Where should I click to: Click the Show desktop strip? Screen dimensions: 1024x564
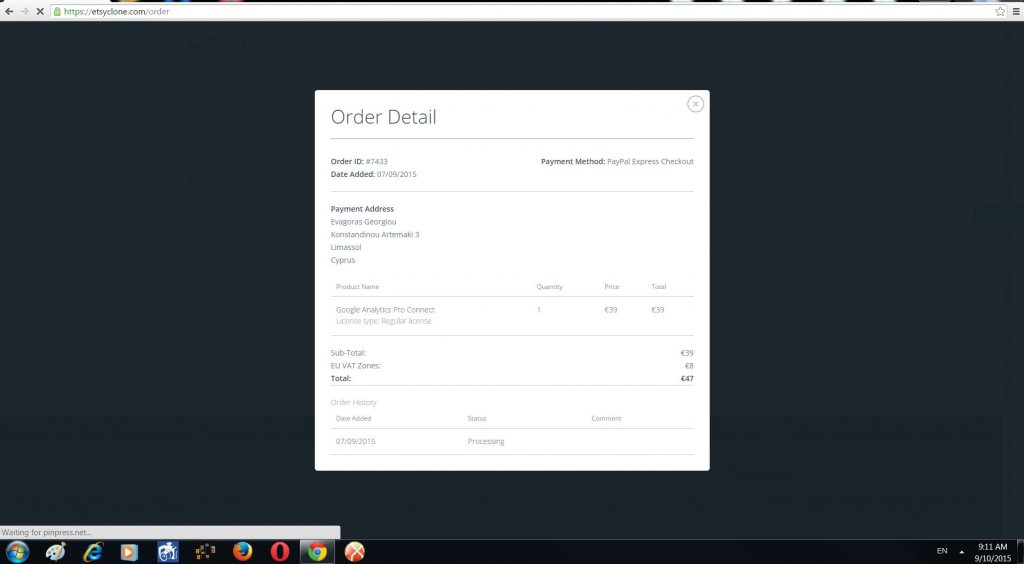(1020, 552)
